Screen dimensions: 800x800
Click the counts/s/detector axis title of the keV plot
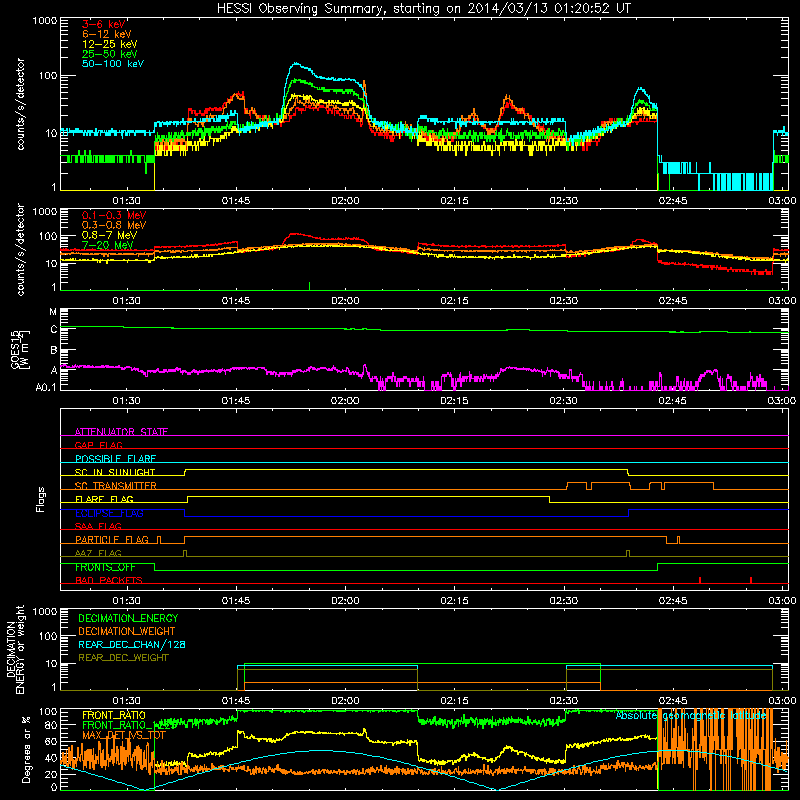pyautogui.click(x=20, y=104)
